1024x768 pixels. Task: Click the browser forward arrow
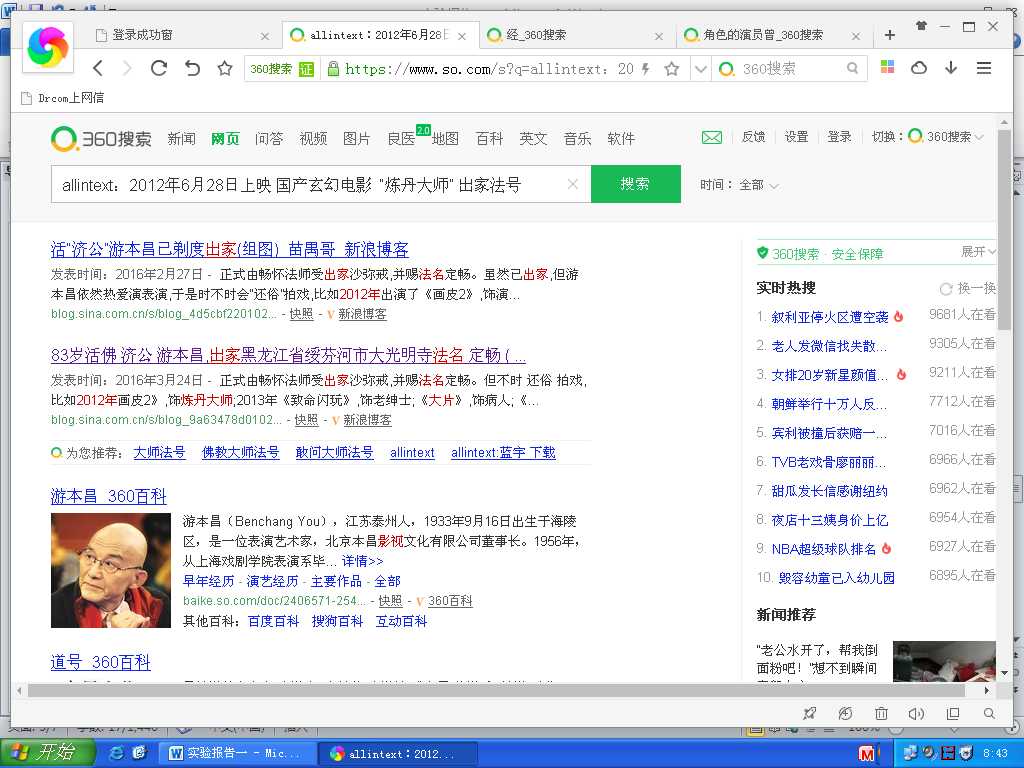[128, 68]
